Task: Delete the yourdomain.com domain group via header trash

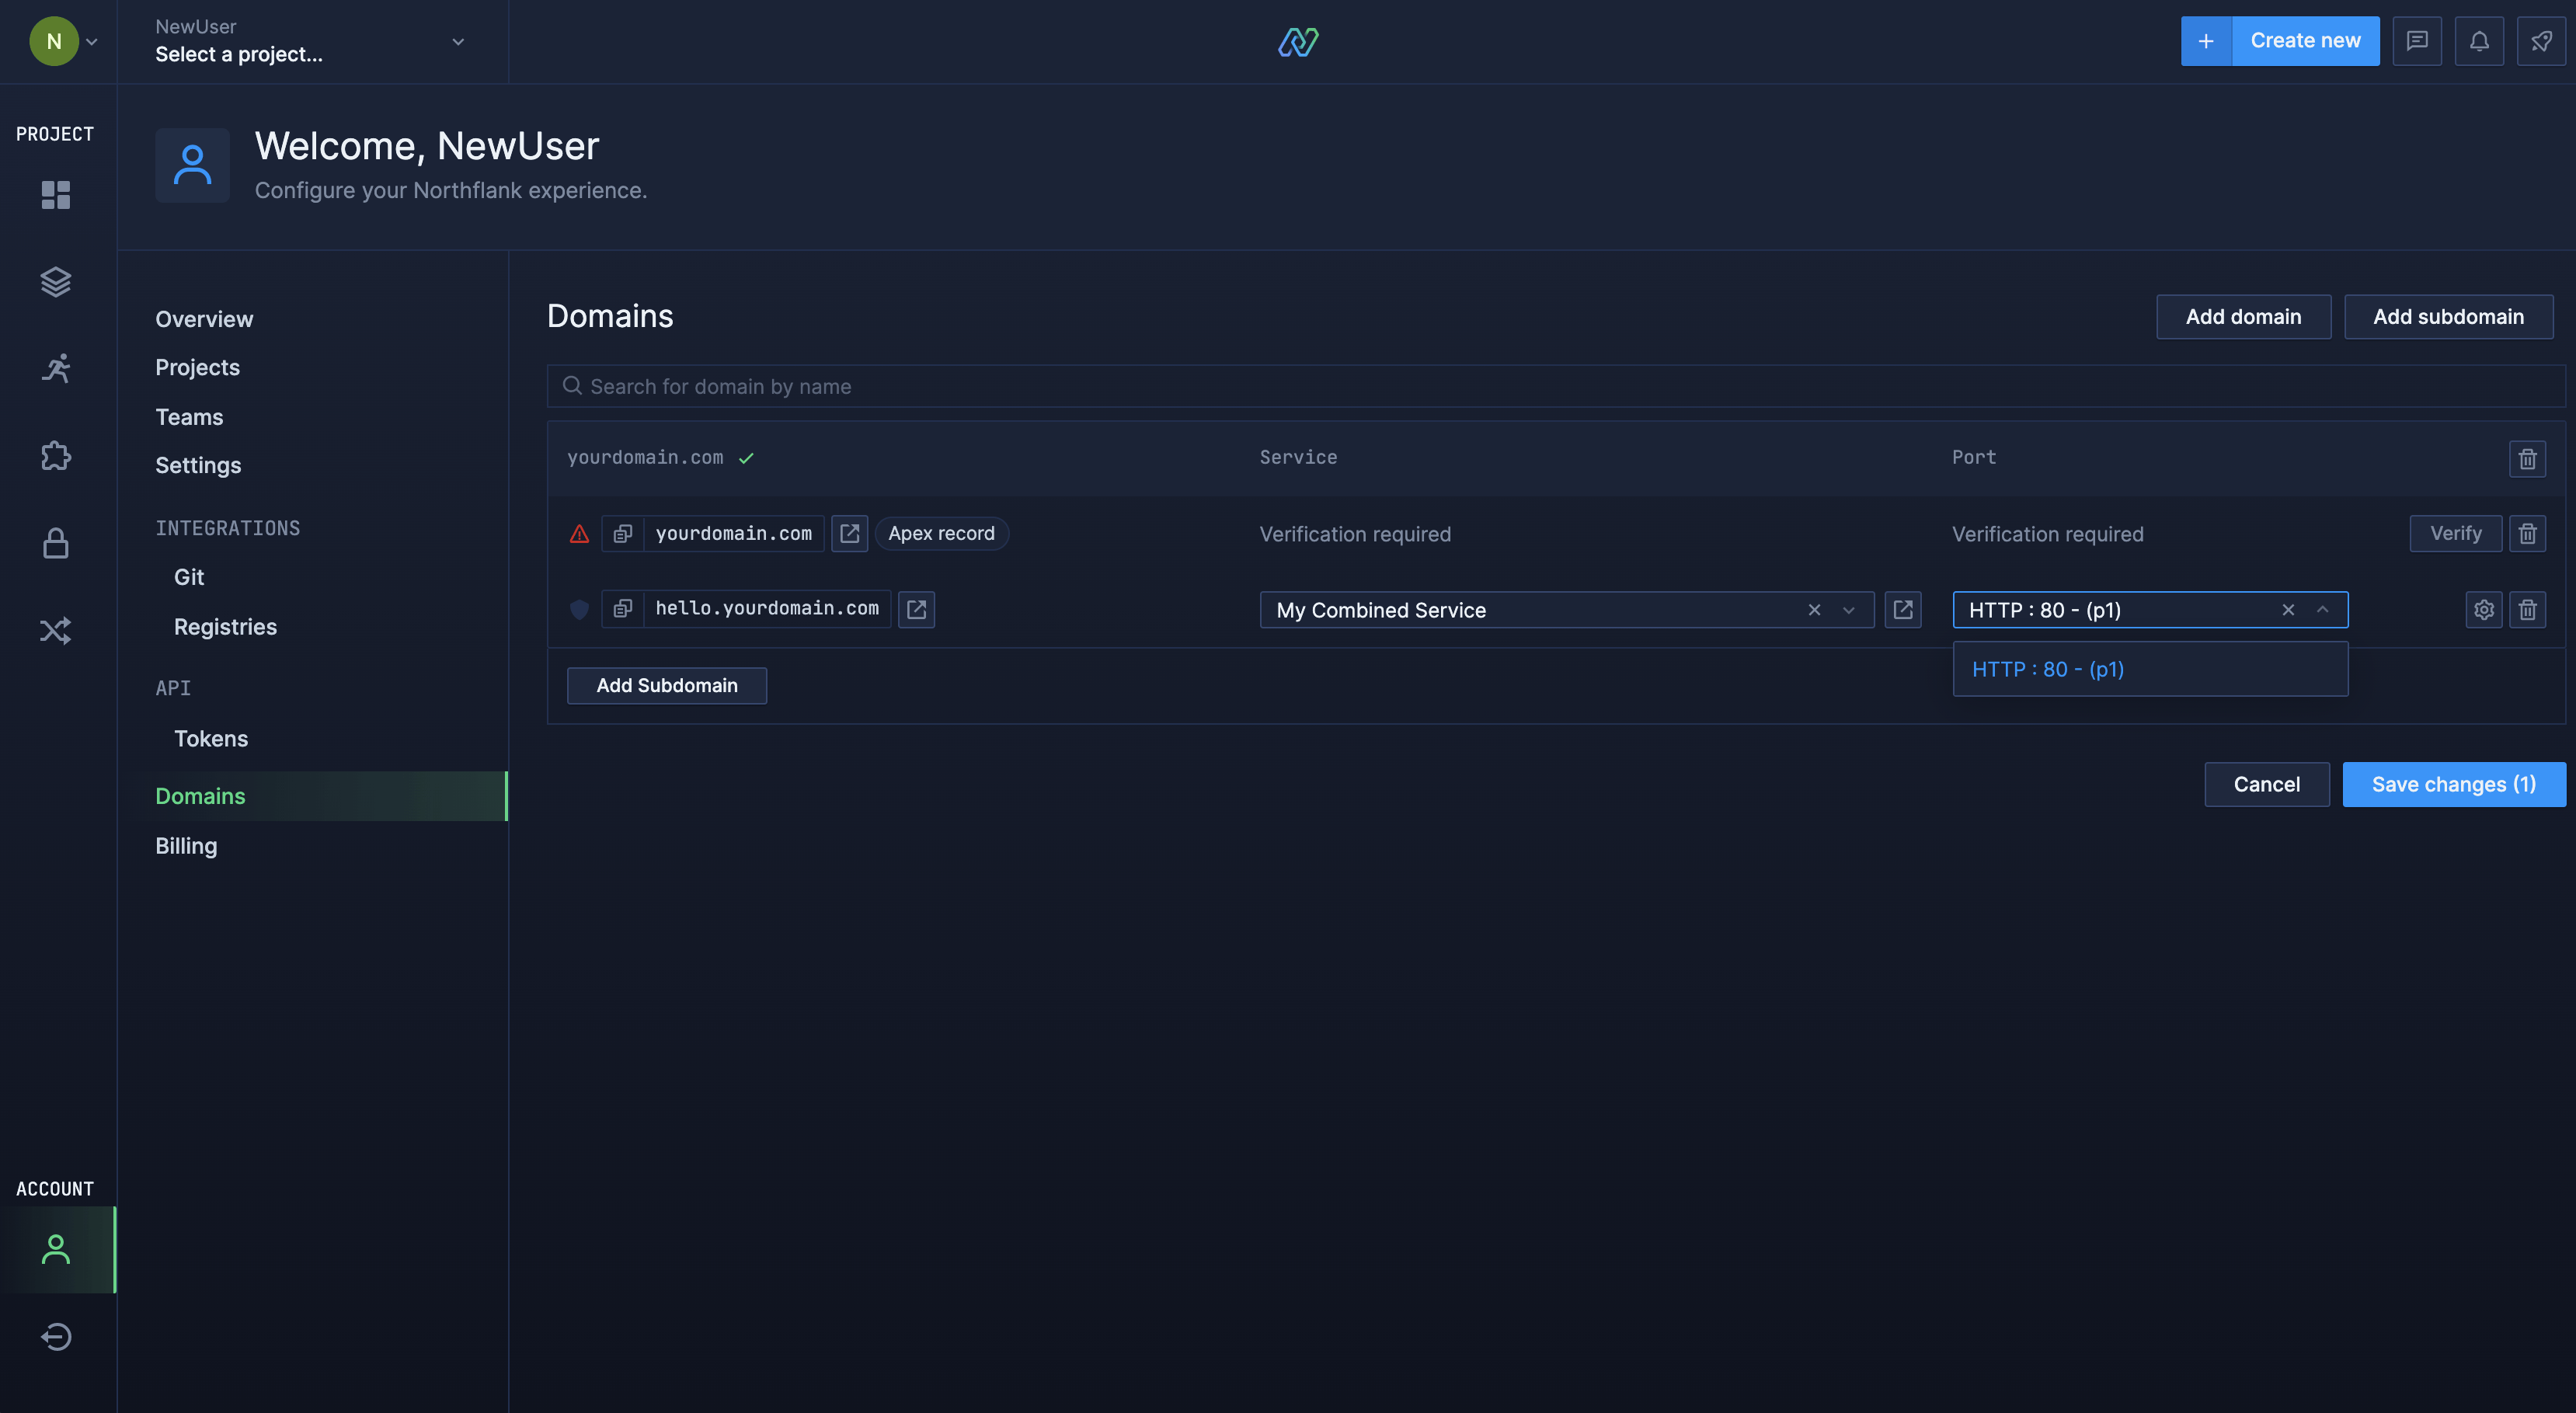Action: point(2527,458)
